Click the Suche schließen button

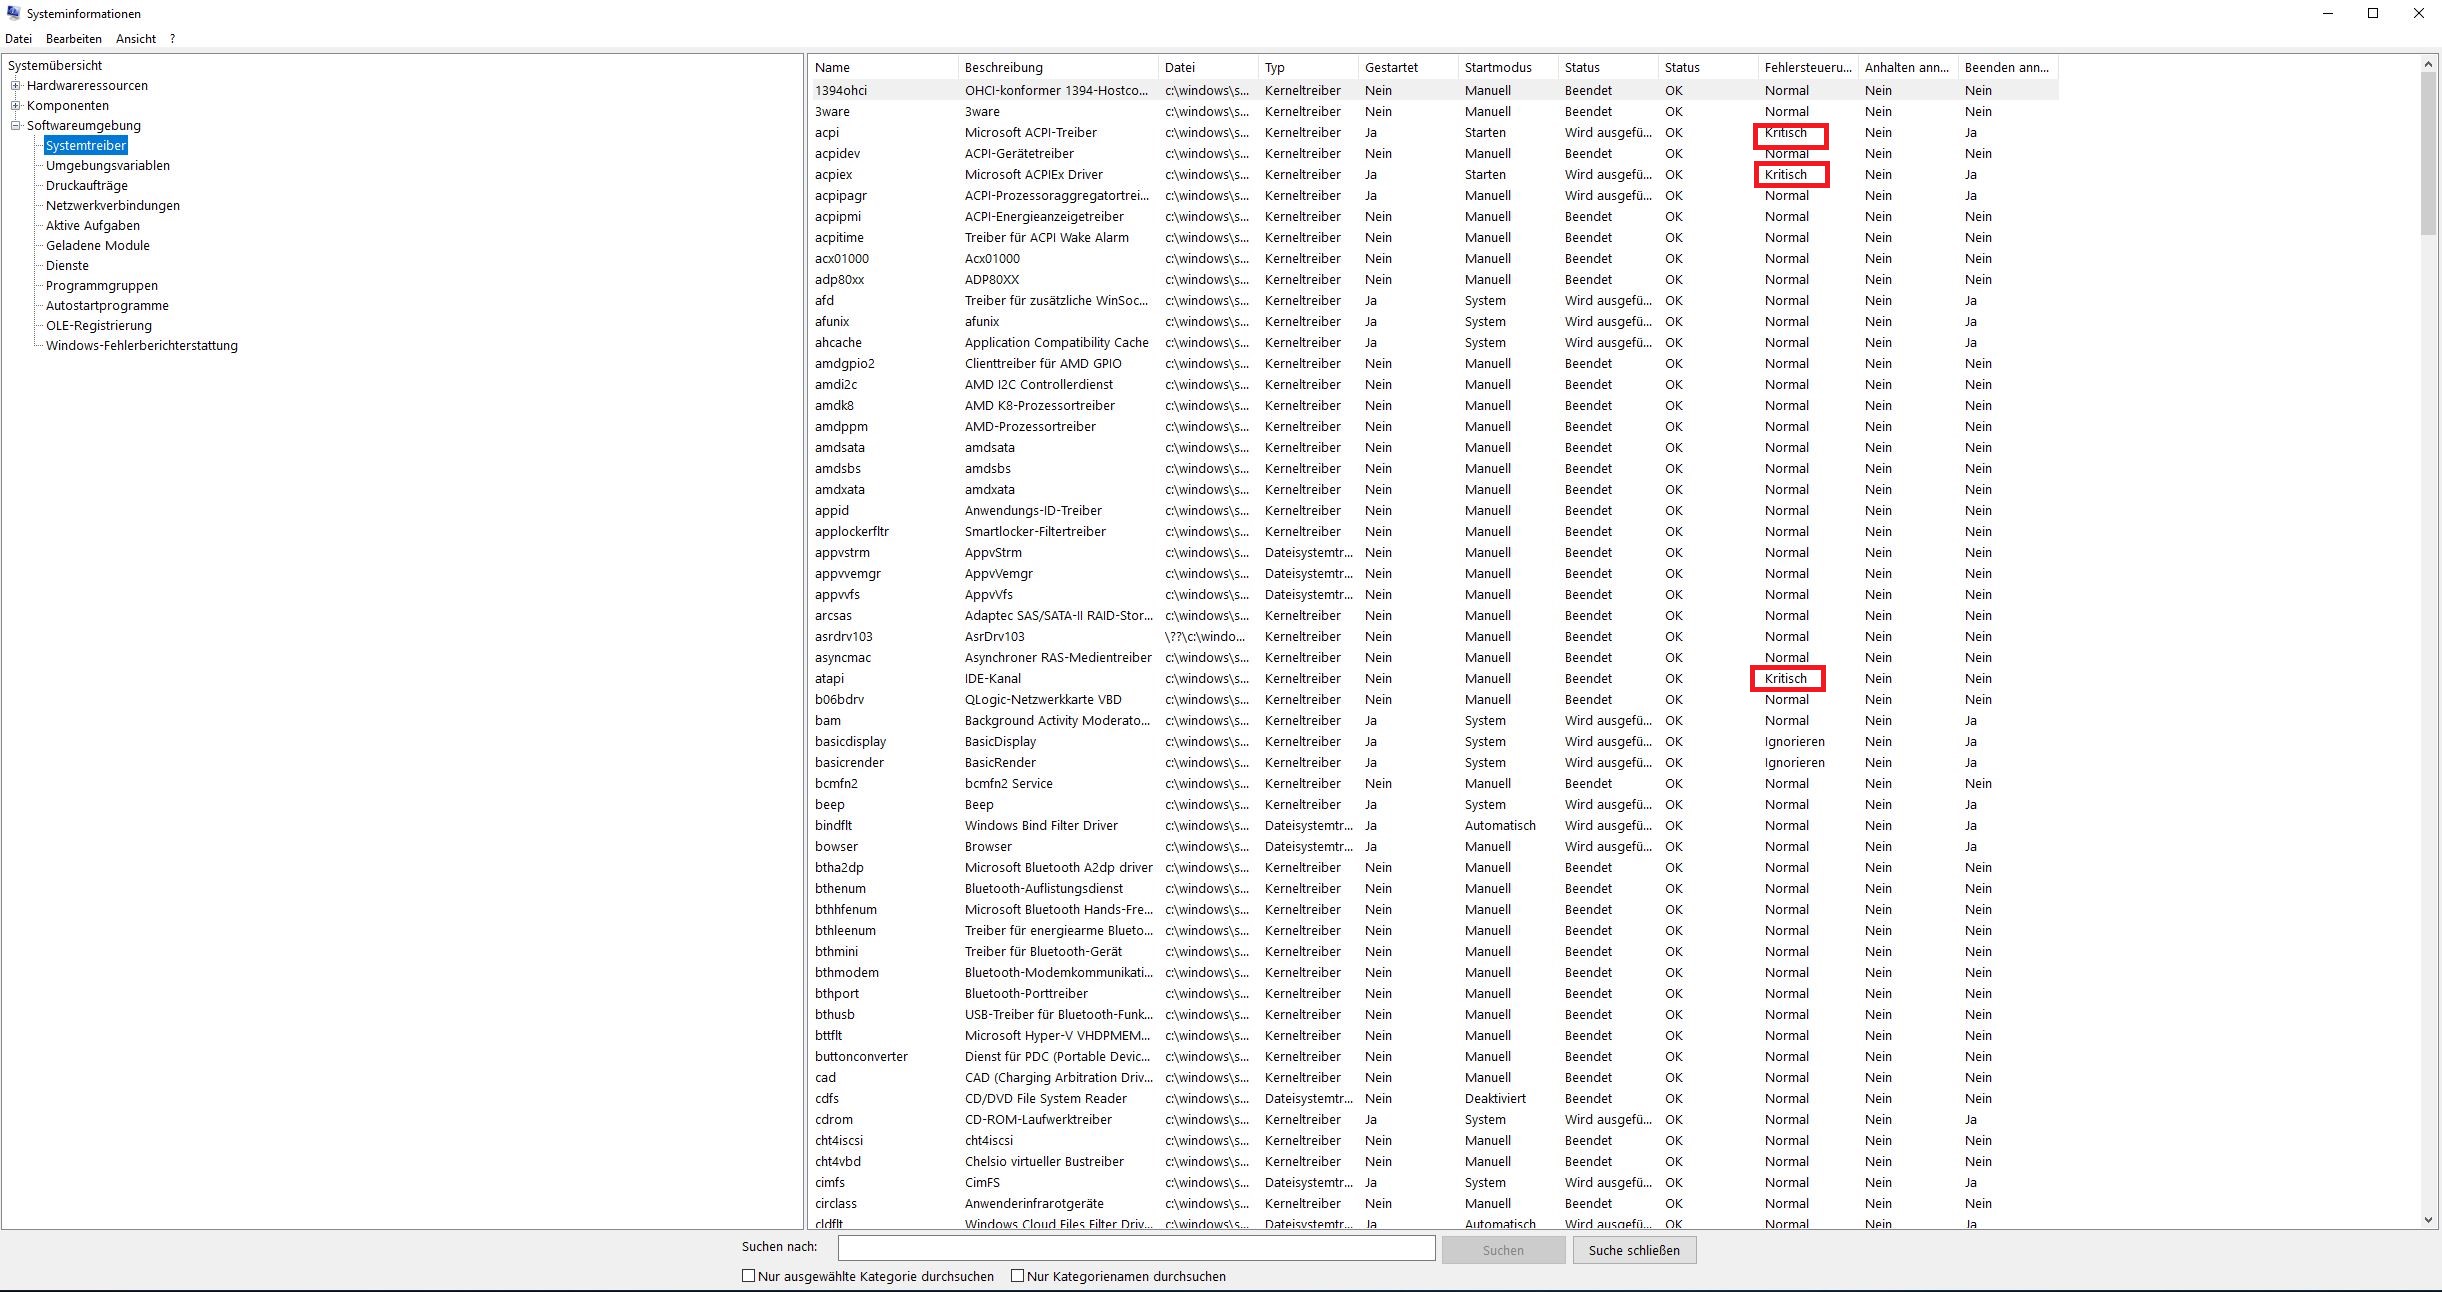(x=1634, y=1250)
